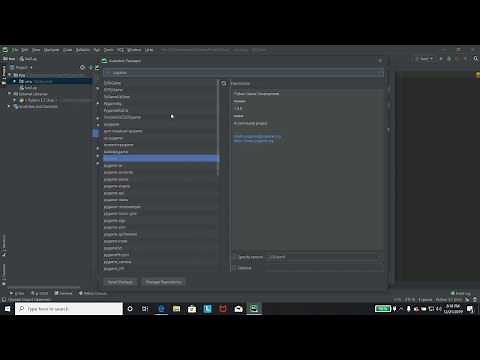
Task: Expand the project root folder
Action: click(x=10, y=75)
